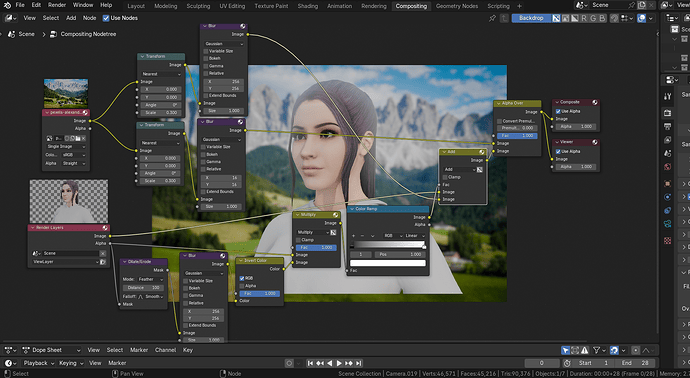Open Linear interpolation dropdown on Color Ramp
Screen dimensions: 690x378
[x=415, y=236]
